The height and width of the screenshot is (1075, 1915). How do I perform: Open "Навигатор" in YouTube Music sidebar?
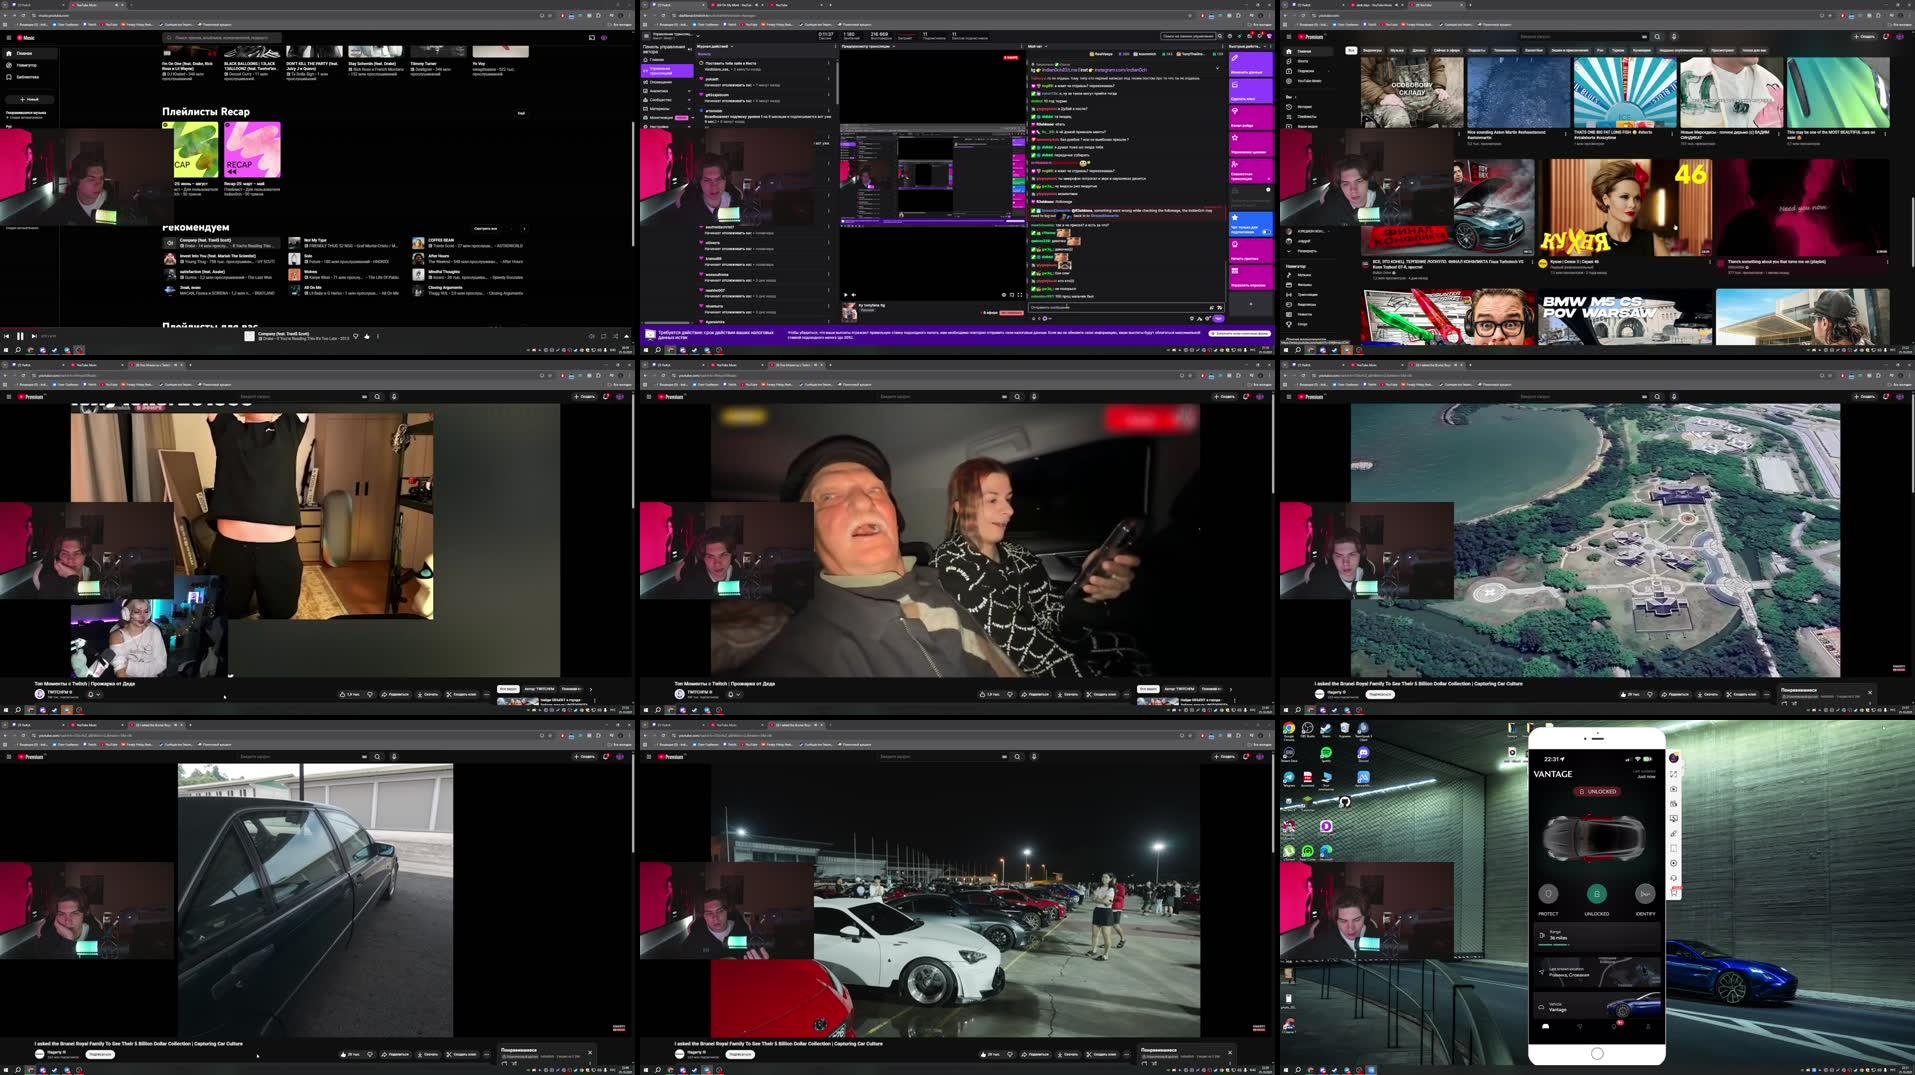(27, 65)
